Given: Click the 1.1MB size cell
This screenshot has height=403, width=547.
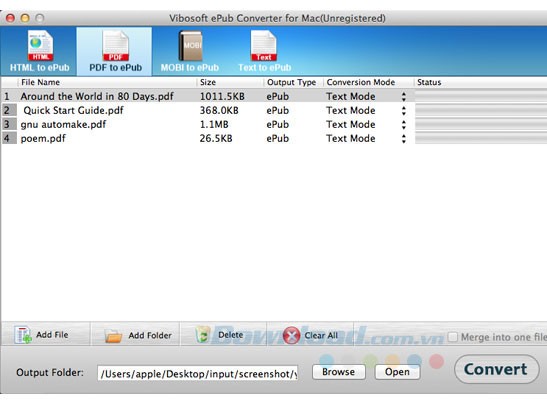Looking at the screenshot, I should (214, 125).
